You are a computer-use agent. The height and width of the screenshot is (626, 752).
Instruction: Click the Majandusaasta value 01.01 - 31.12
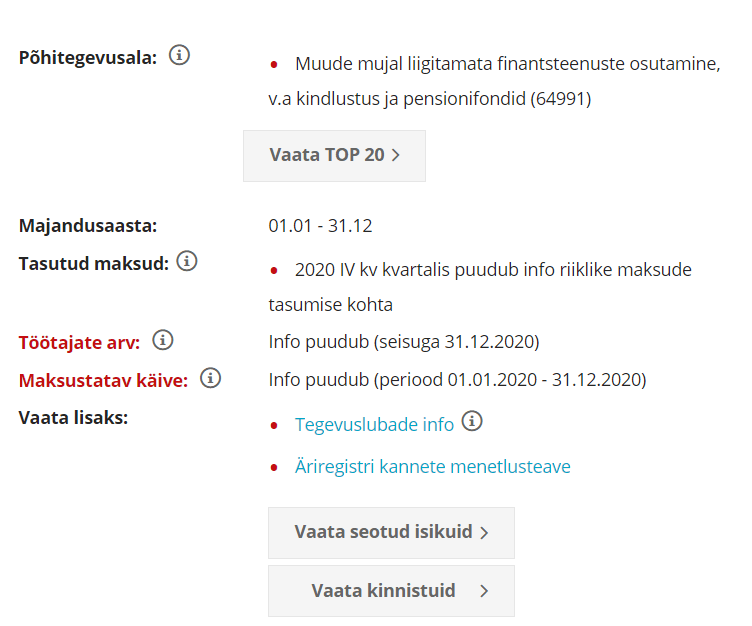pyautogui.click(x=320, y=225)
